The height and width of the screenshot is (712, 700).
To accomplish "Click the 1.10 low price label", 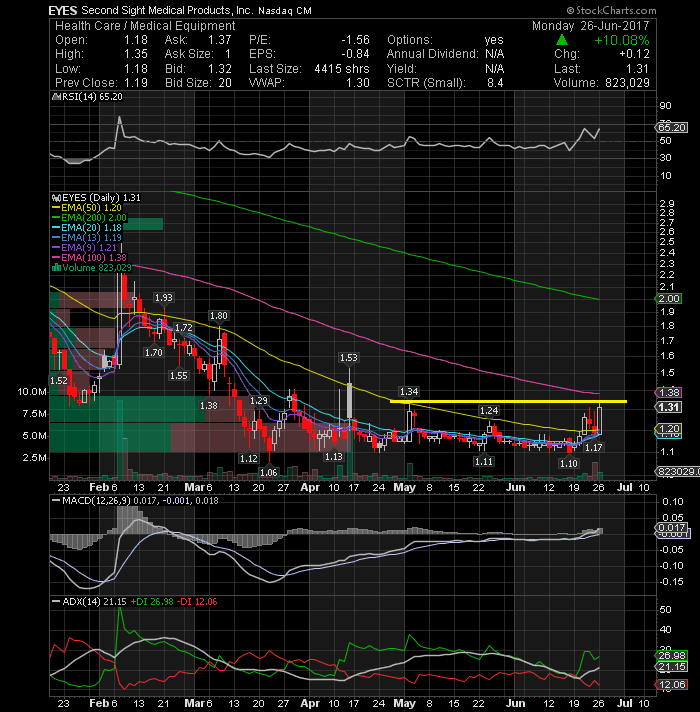I will click(x=568, y=463).
